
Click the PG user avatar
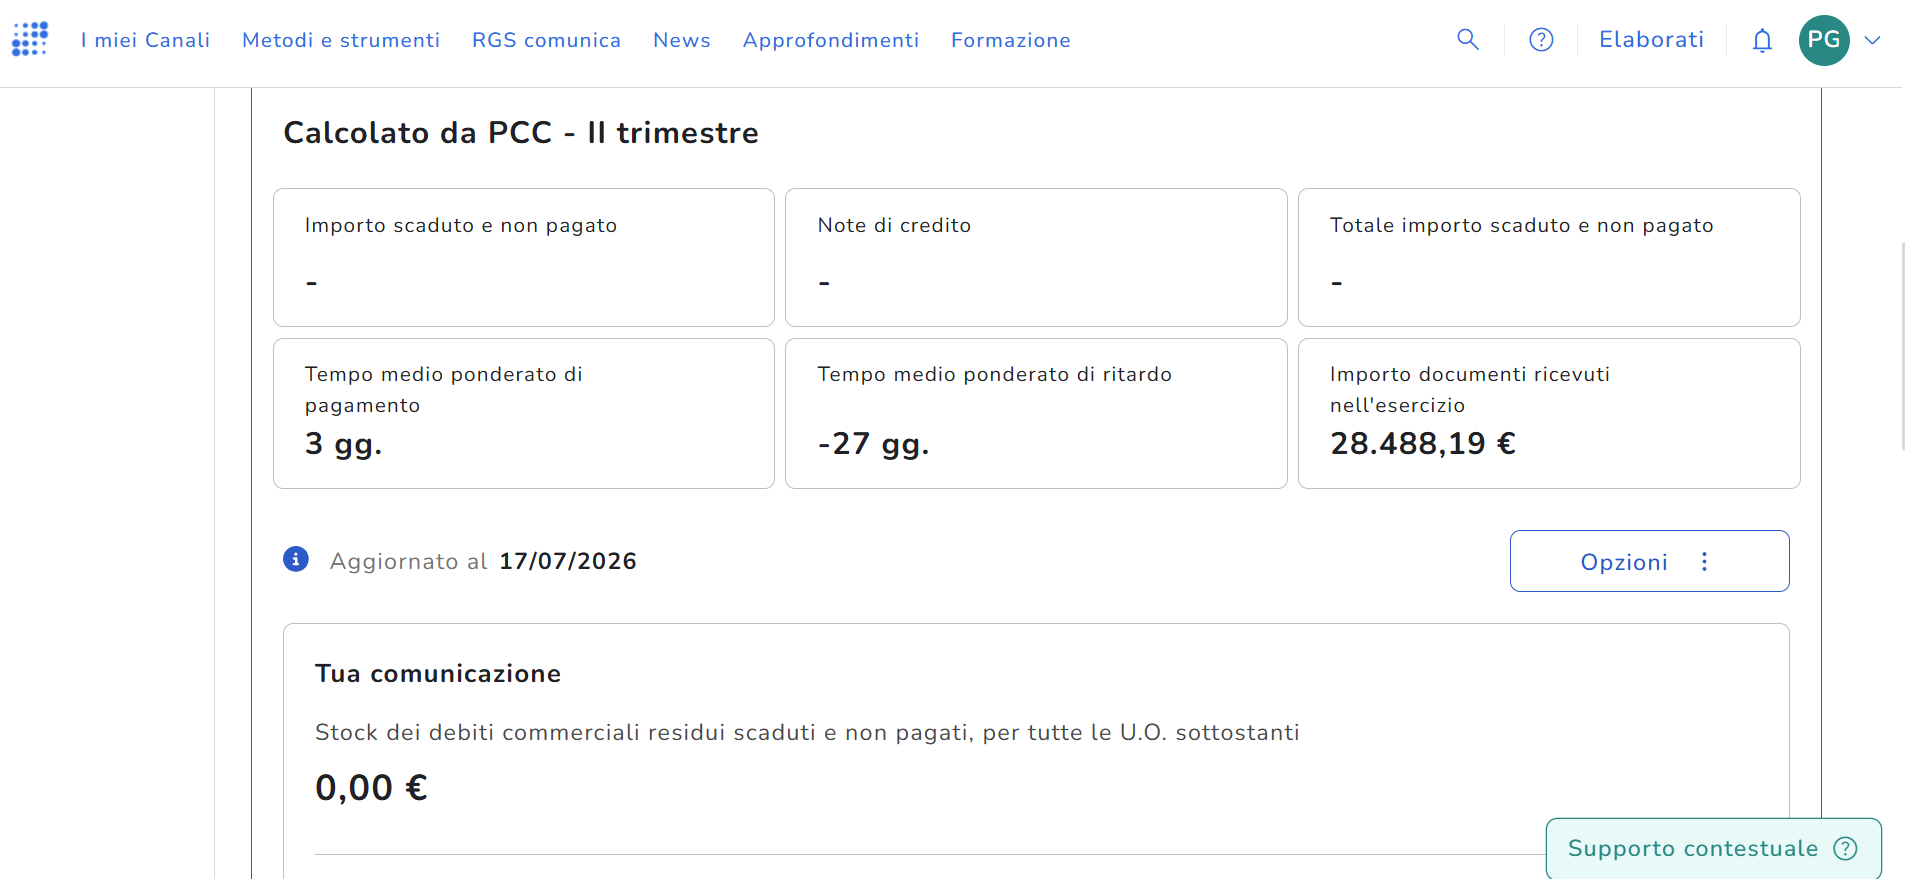pos(1824,40)
